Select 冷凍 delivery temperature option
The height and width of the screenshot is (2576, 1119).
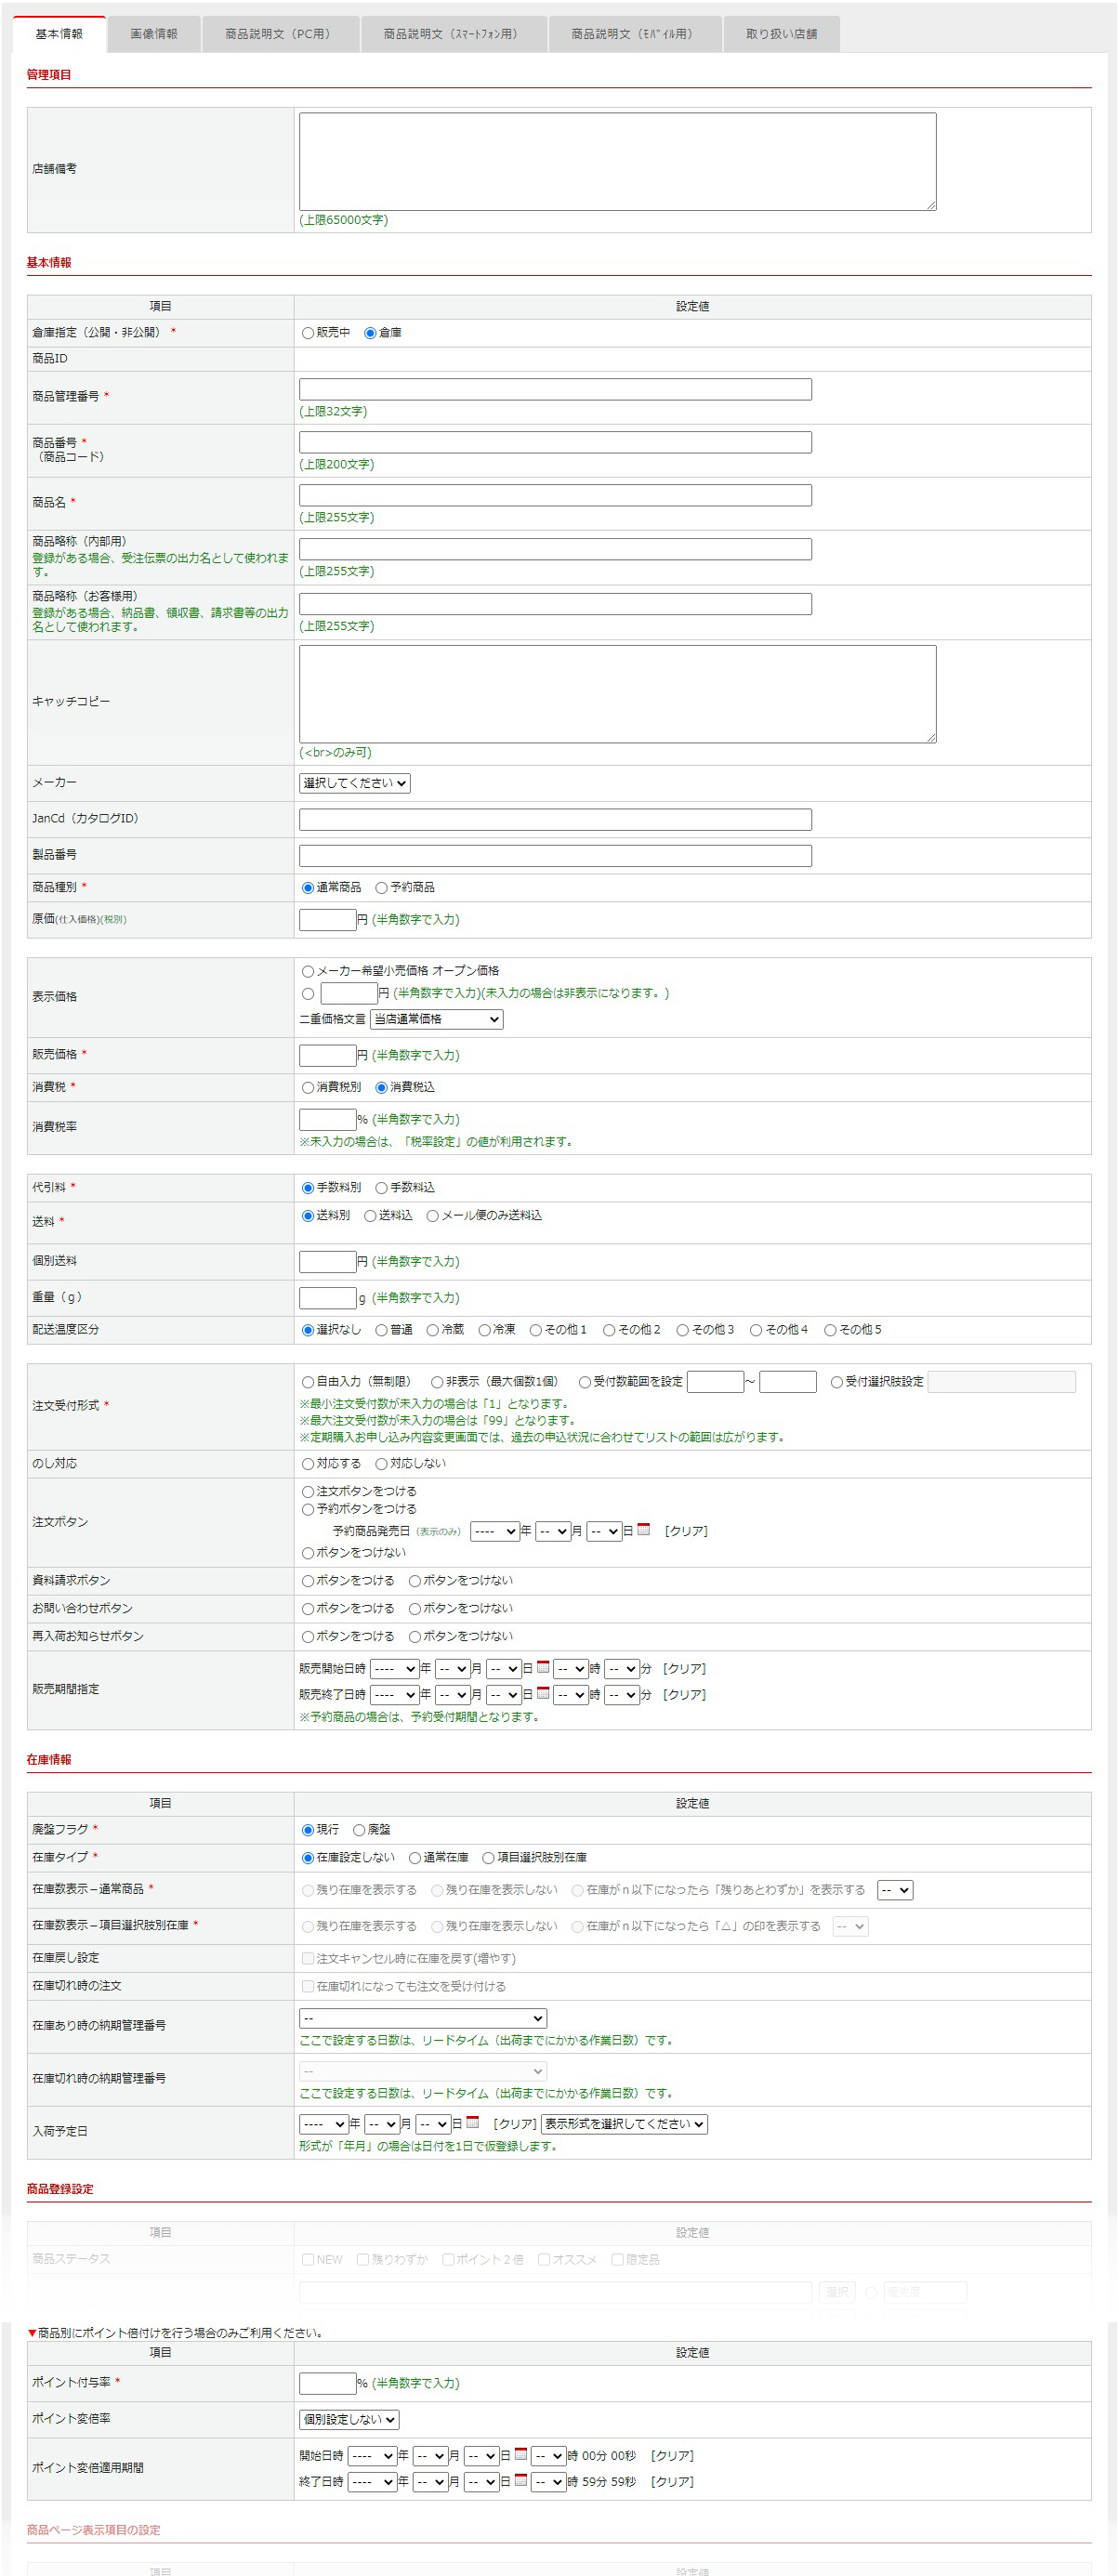(x=484, y=1330)
